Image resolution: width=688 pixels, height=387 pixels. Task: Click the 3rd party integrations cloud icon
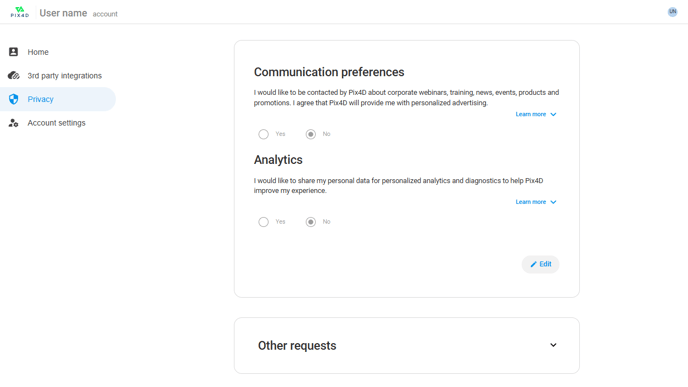click(14, 75)
